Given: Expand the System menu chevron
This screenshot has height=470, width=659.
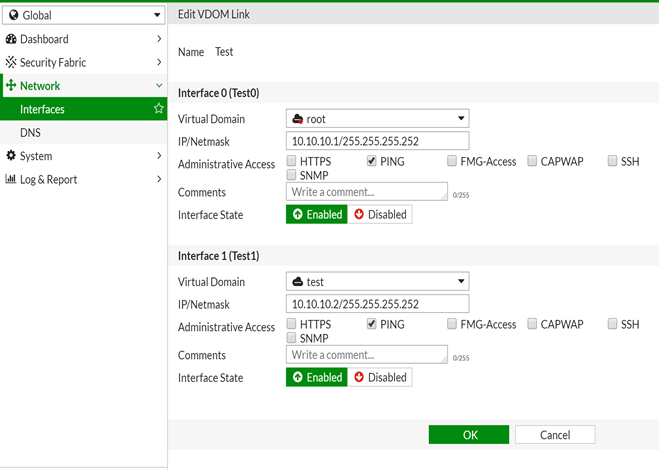Looking at the screenshot, I should tap(158, 156).
